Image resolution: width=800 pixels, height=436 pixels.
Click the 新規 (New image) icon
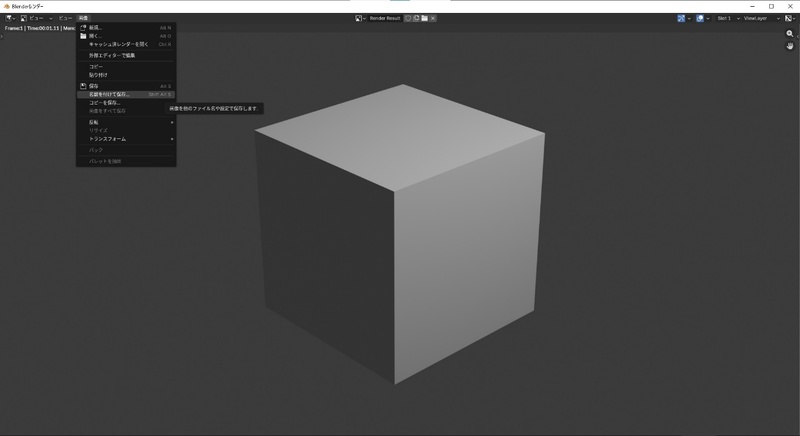pyautogui.click(x=83, y=28)
